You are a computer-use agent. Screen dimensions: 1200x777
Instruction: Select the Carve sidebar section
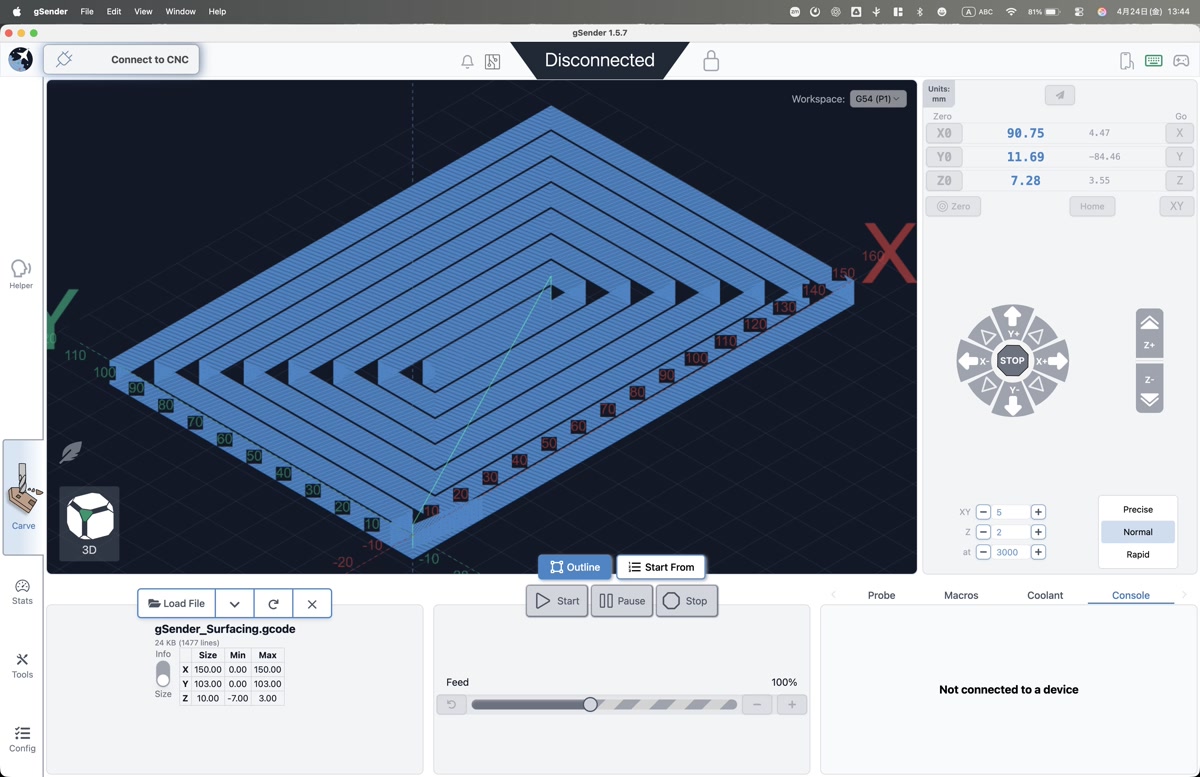23,497
